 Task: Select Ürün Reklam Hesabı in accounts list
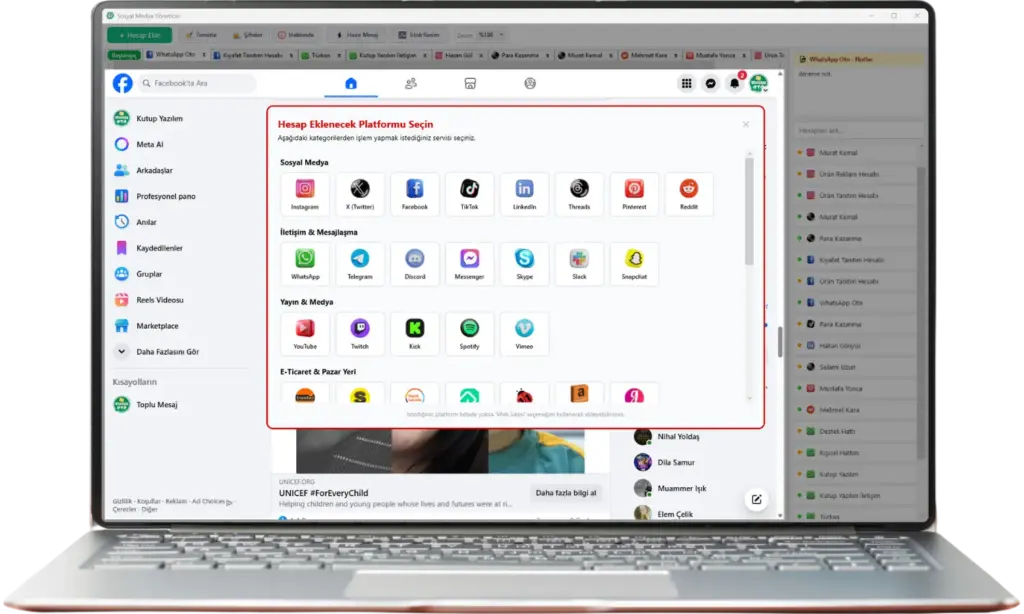856,174
